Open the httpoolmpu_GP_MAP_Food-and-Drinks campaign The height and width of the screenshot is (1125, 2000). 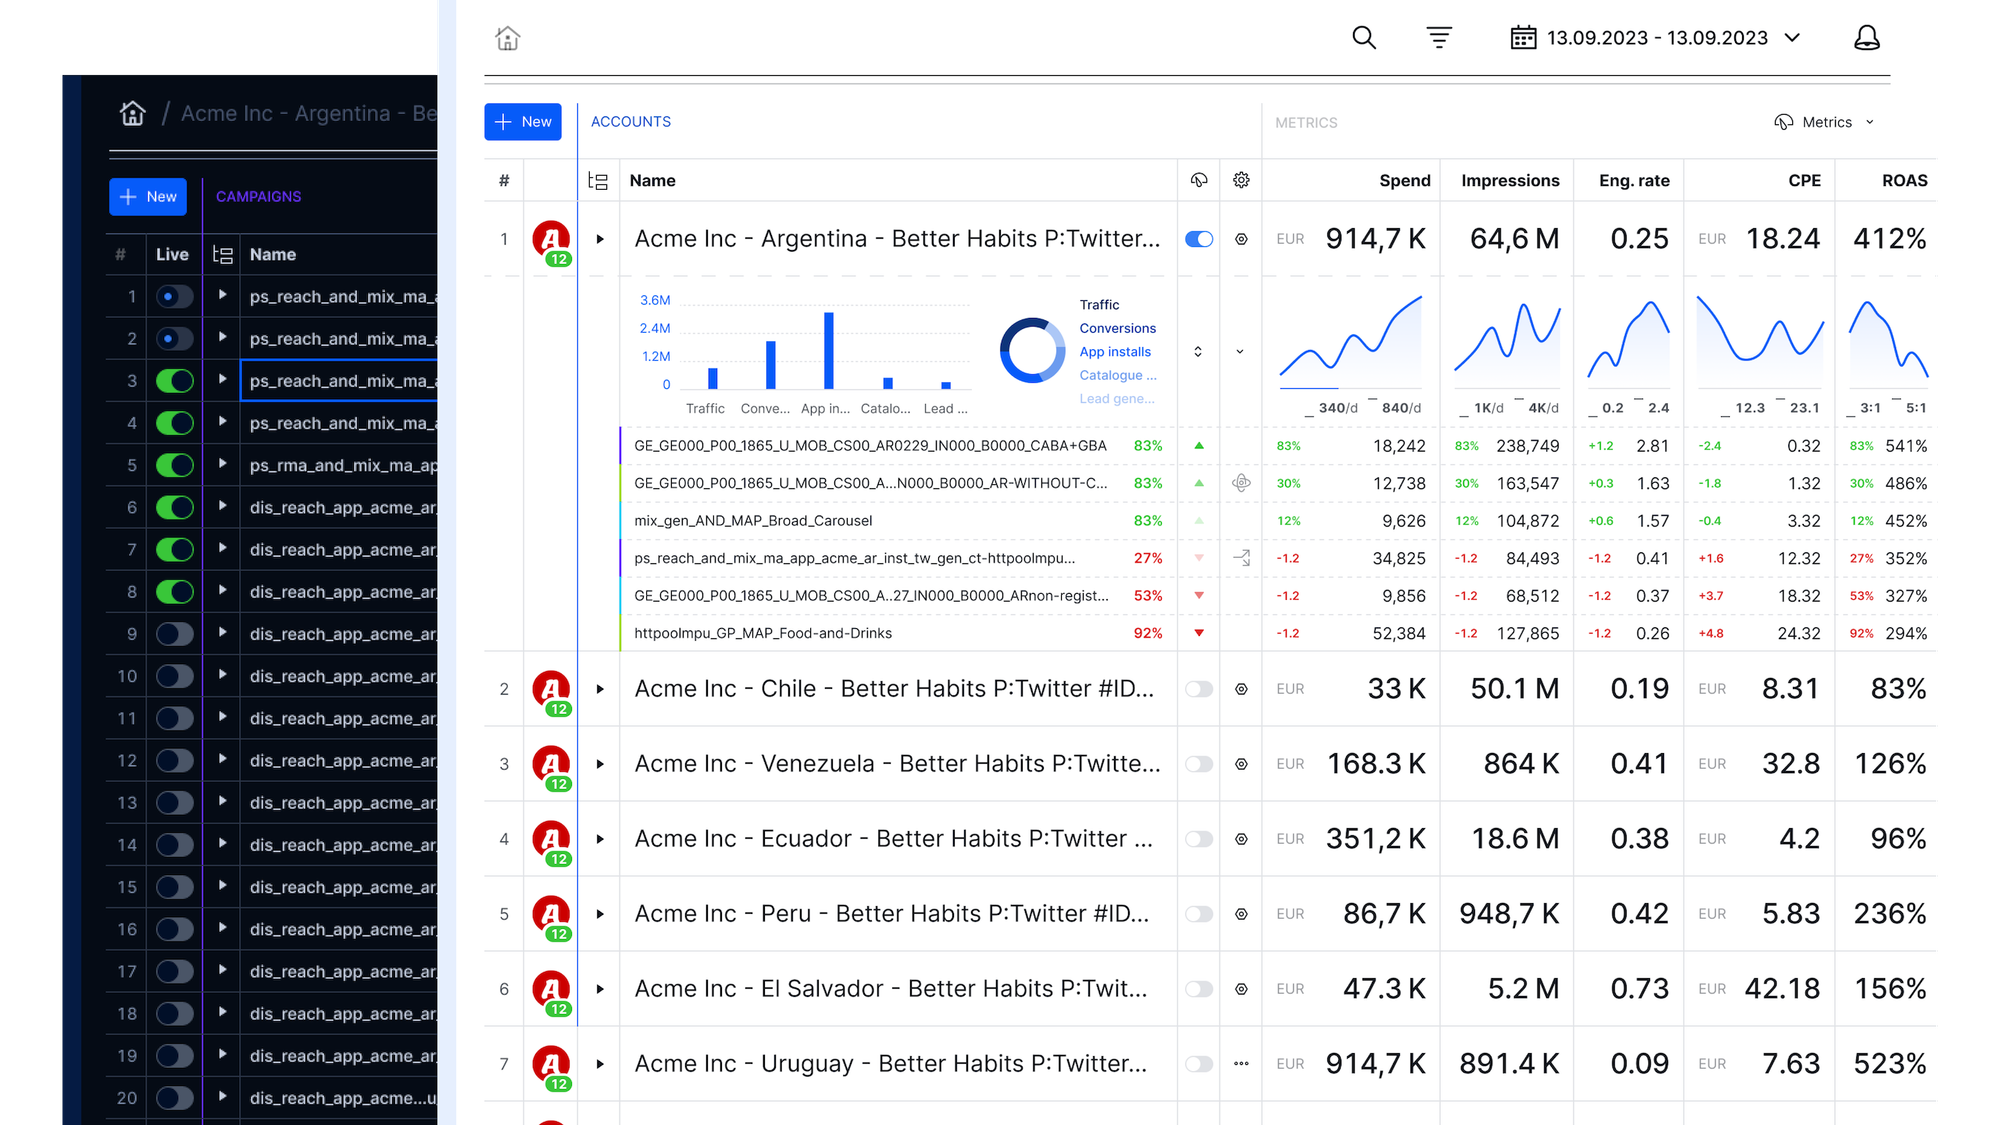pos(763,633)
